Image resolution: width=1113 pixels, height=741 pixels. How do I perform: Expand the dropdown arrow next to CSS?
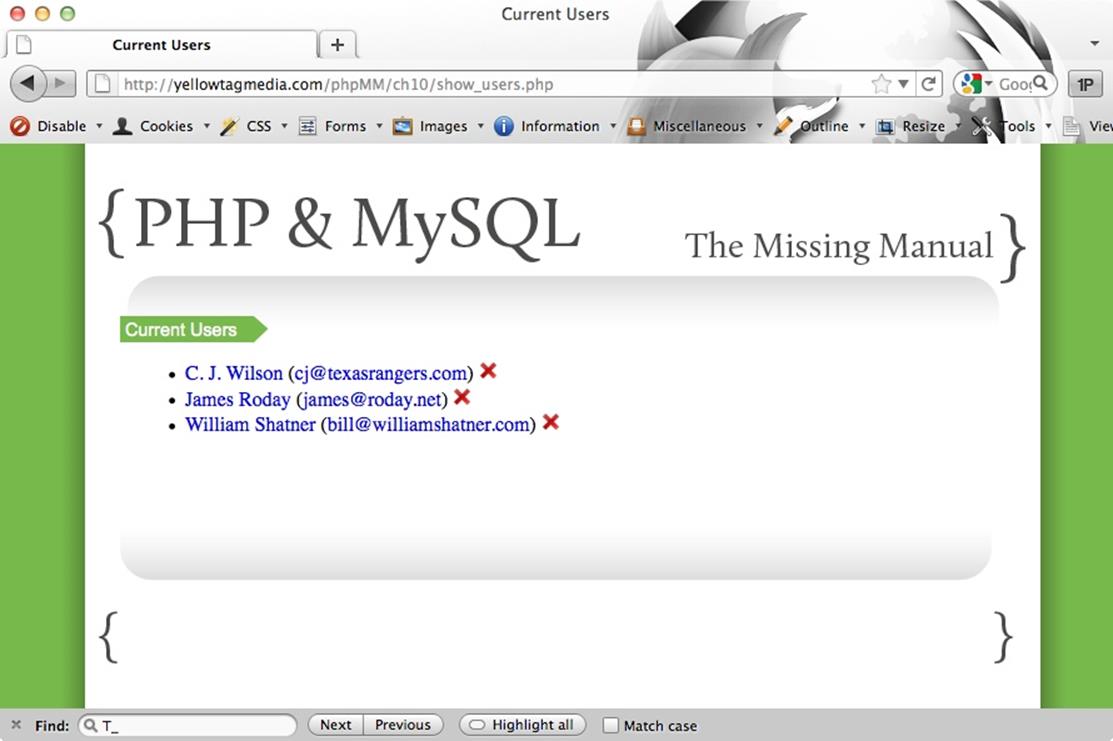pos(285,126)
